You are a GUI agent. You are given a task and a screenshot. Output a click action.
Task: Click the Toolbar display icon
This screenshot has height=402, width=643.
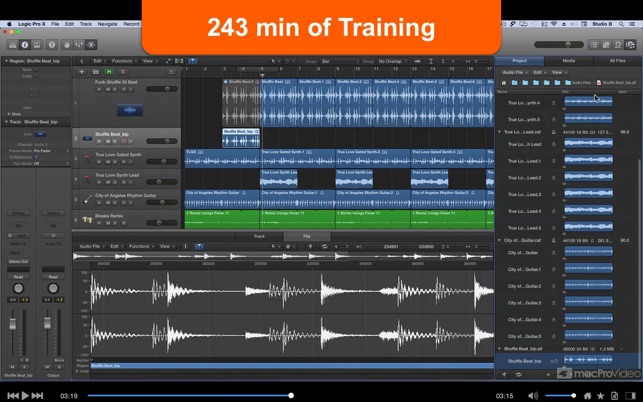pyautogui.click(x=37, y=45)
